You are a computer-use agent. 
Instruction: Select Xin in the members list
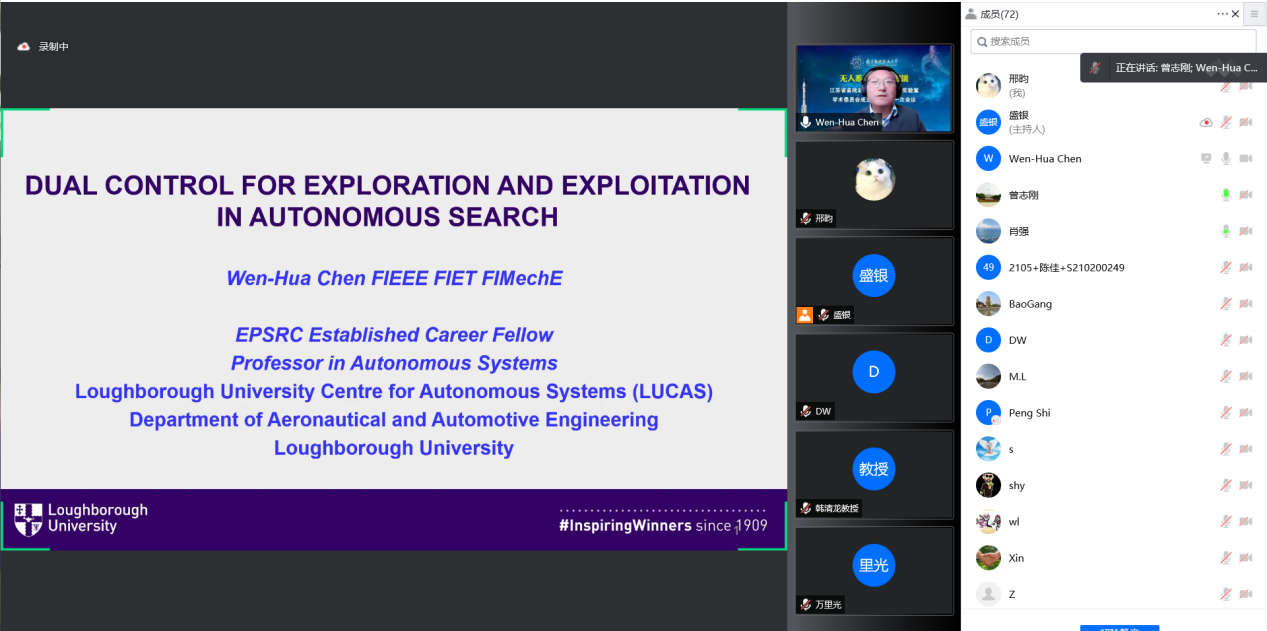1016,558
